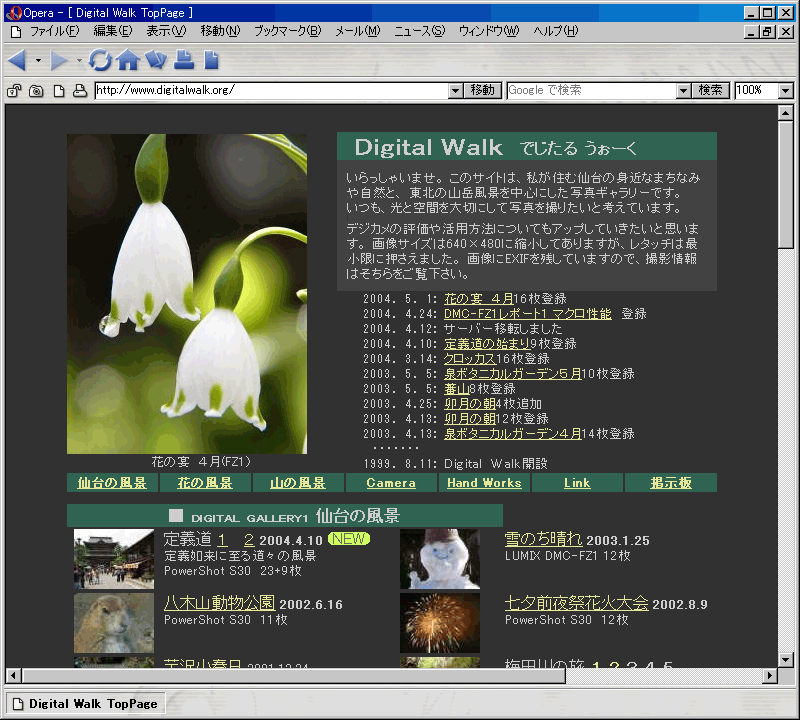The image size is (800, 720).
Task: Open 定義道 page 2 link
Action: (x=249, y=540)
